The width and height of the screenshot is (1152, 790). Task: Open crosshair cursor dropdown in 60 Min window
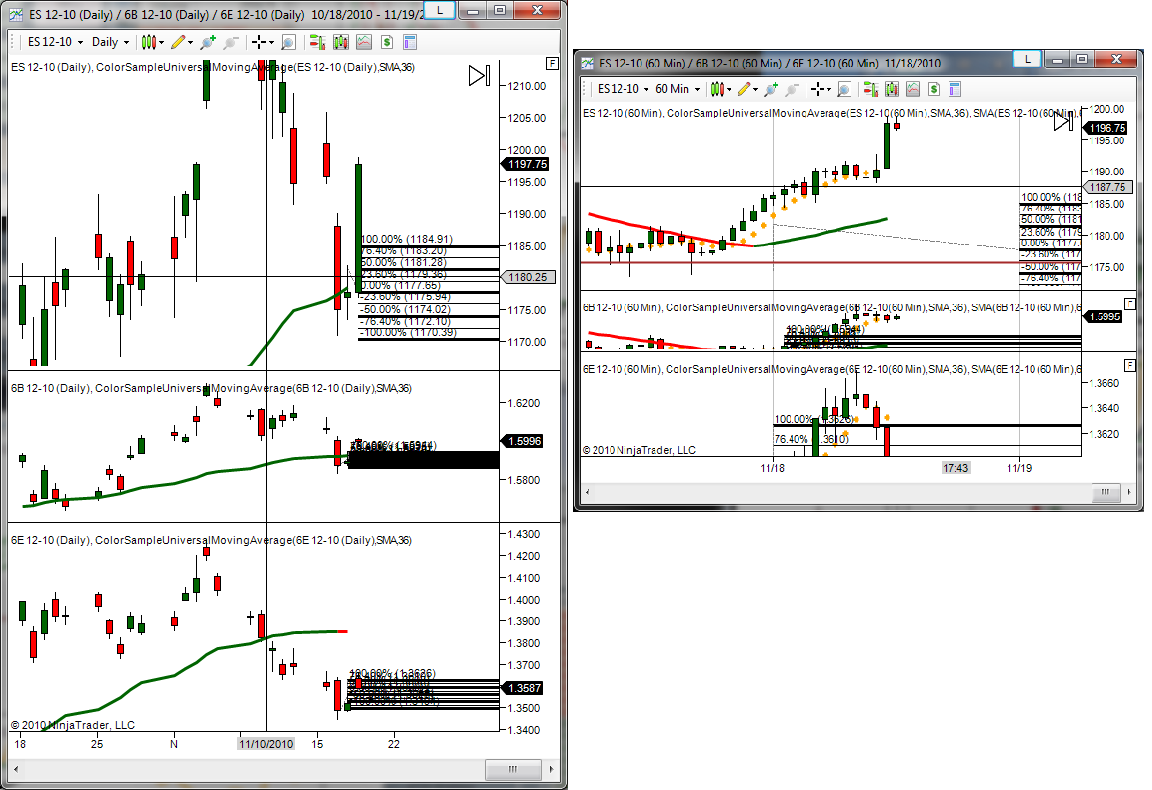point(821,89)
